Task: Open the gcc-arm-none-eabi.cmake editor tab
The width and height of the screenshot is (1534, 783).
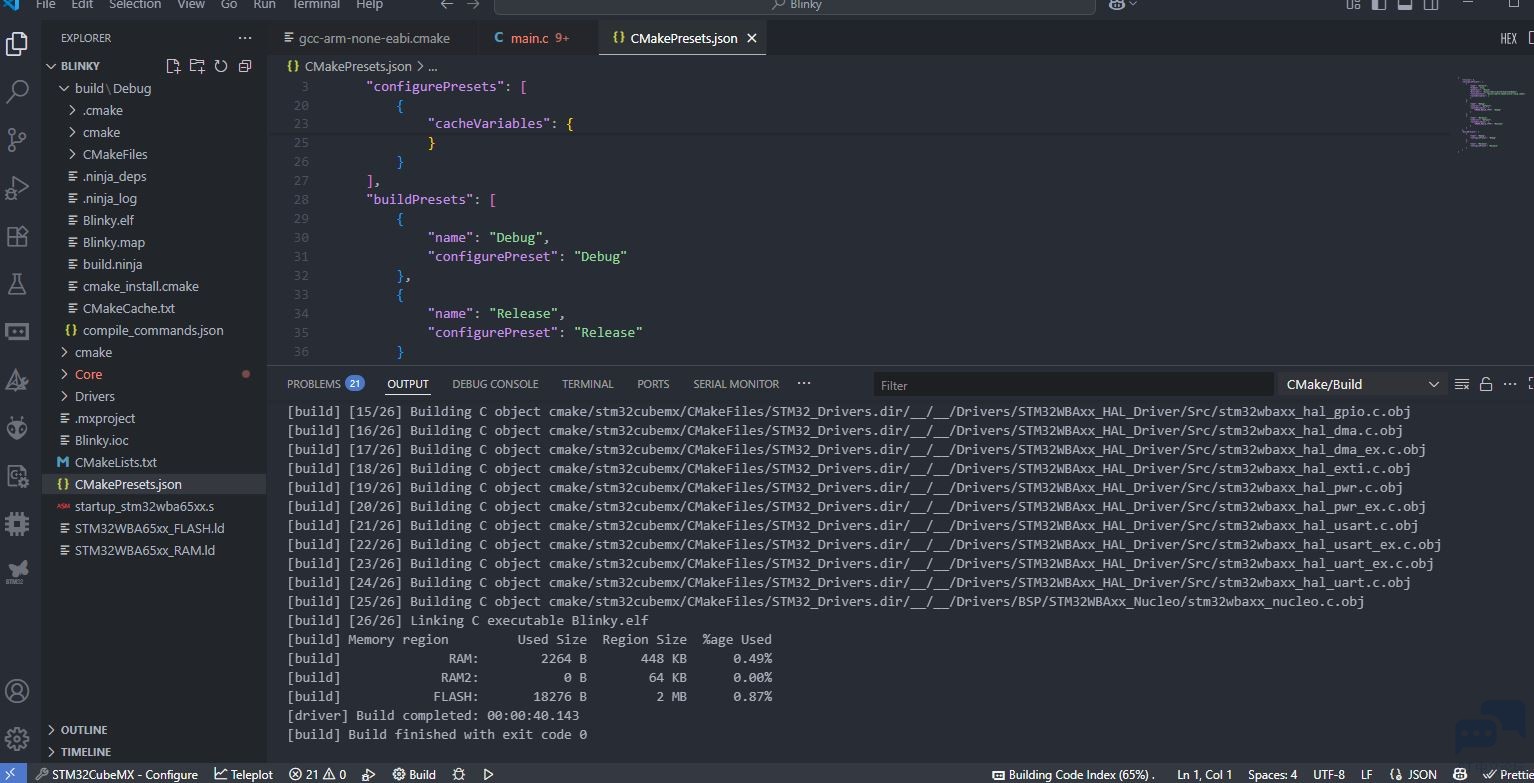Action: [371, 38]
